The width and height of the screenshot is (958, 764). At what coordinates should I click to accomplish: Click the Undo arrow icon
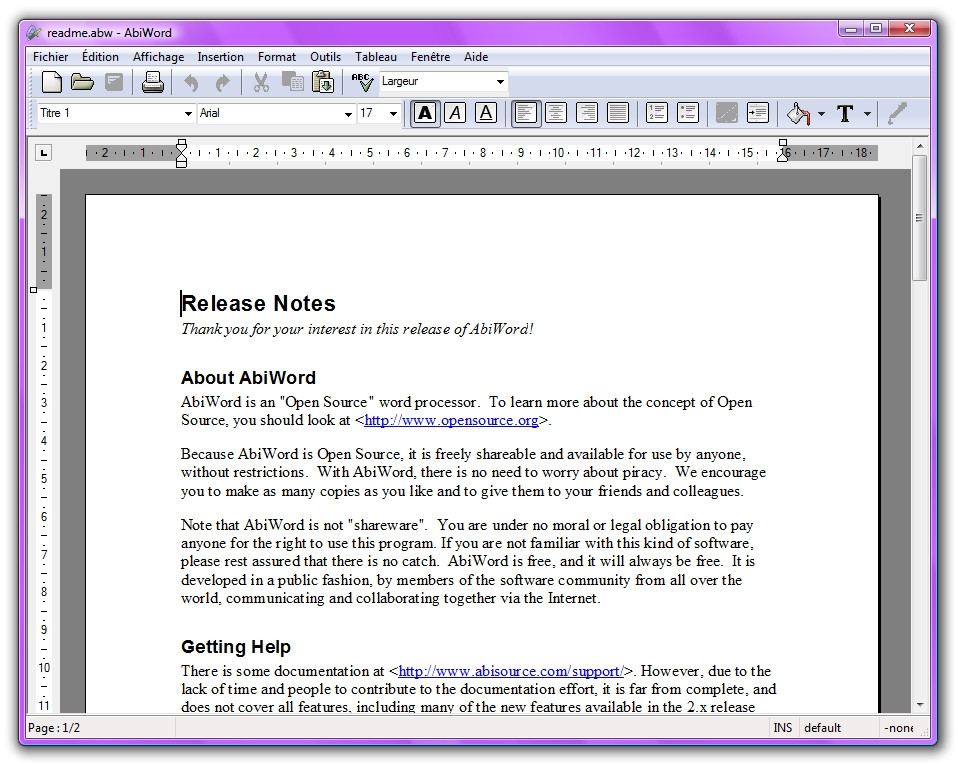click(191, 82)
